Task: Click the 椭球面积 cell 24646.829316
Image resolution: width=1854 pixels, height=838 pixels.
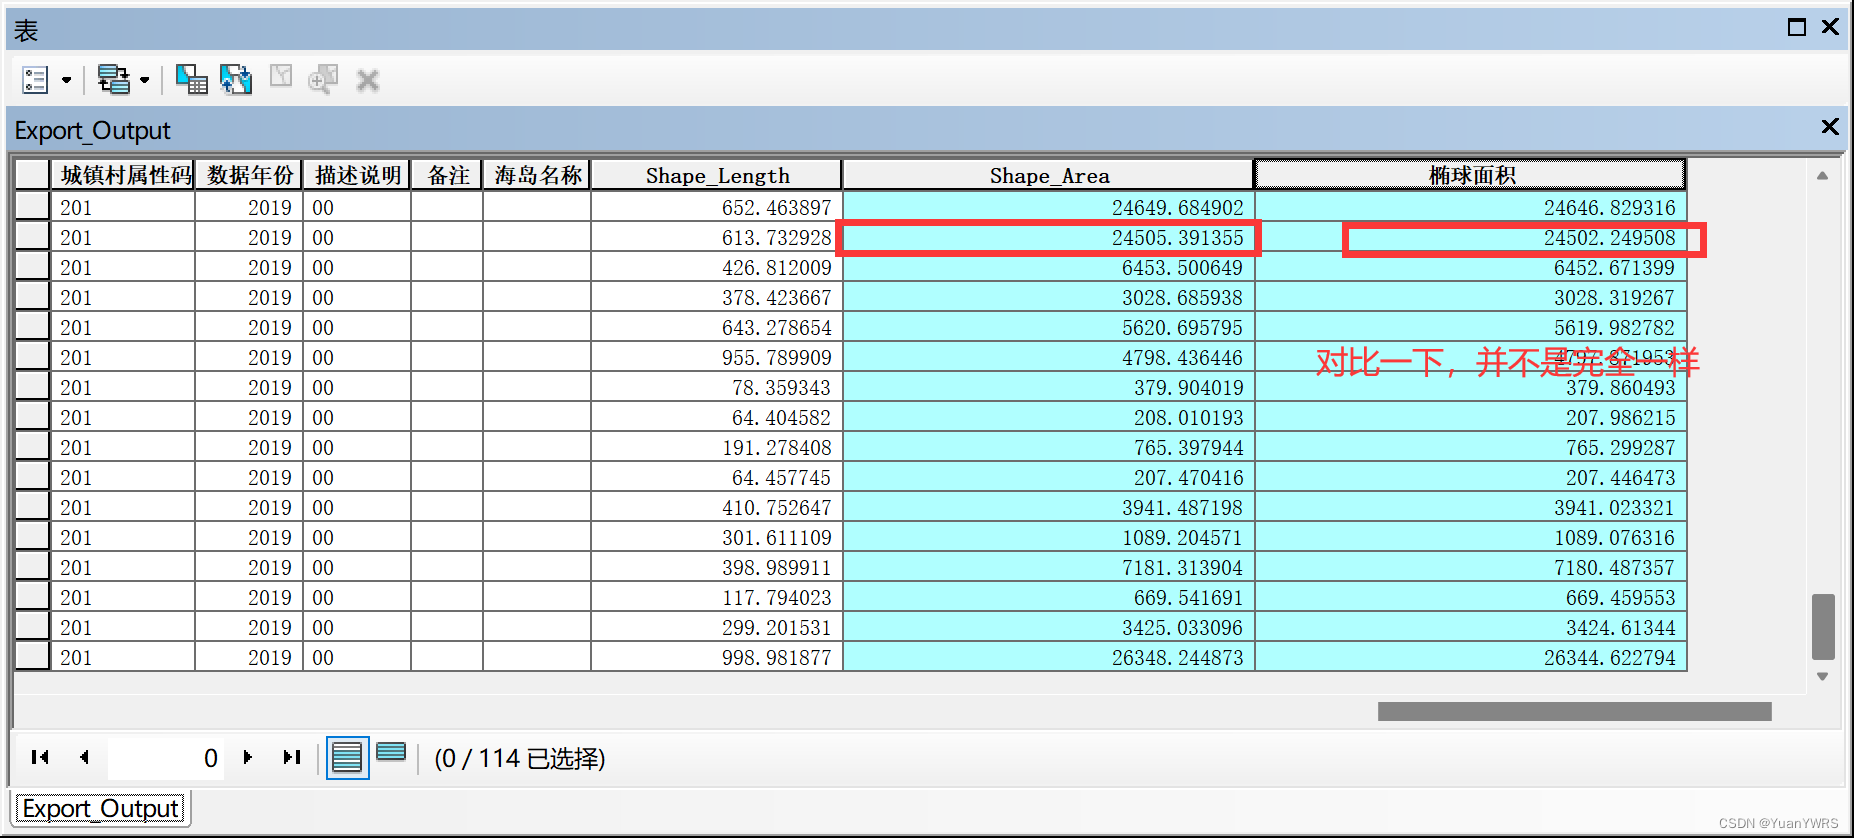Action: coord(1471,207)
